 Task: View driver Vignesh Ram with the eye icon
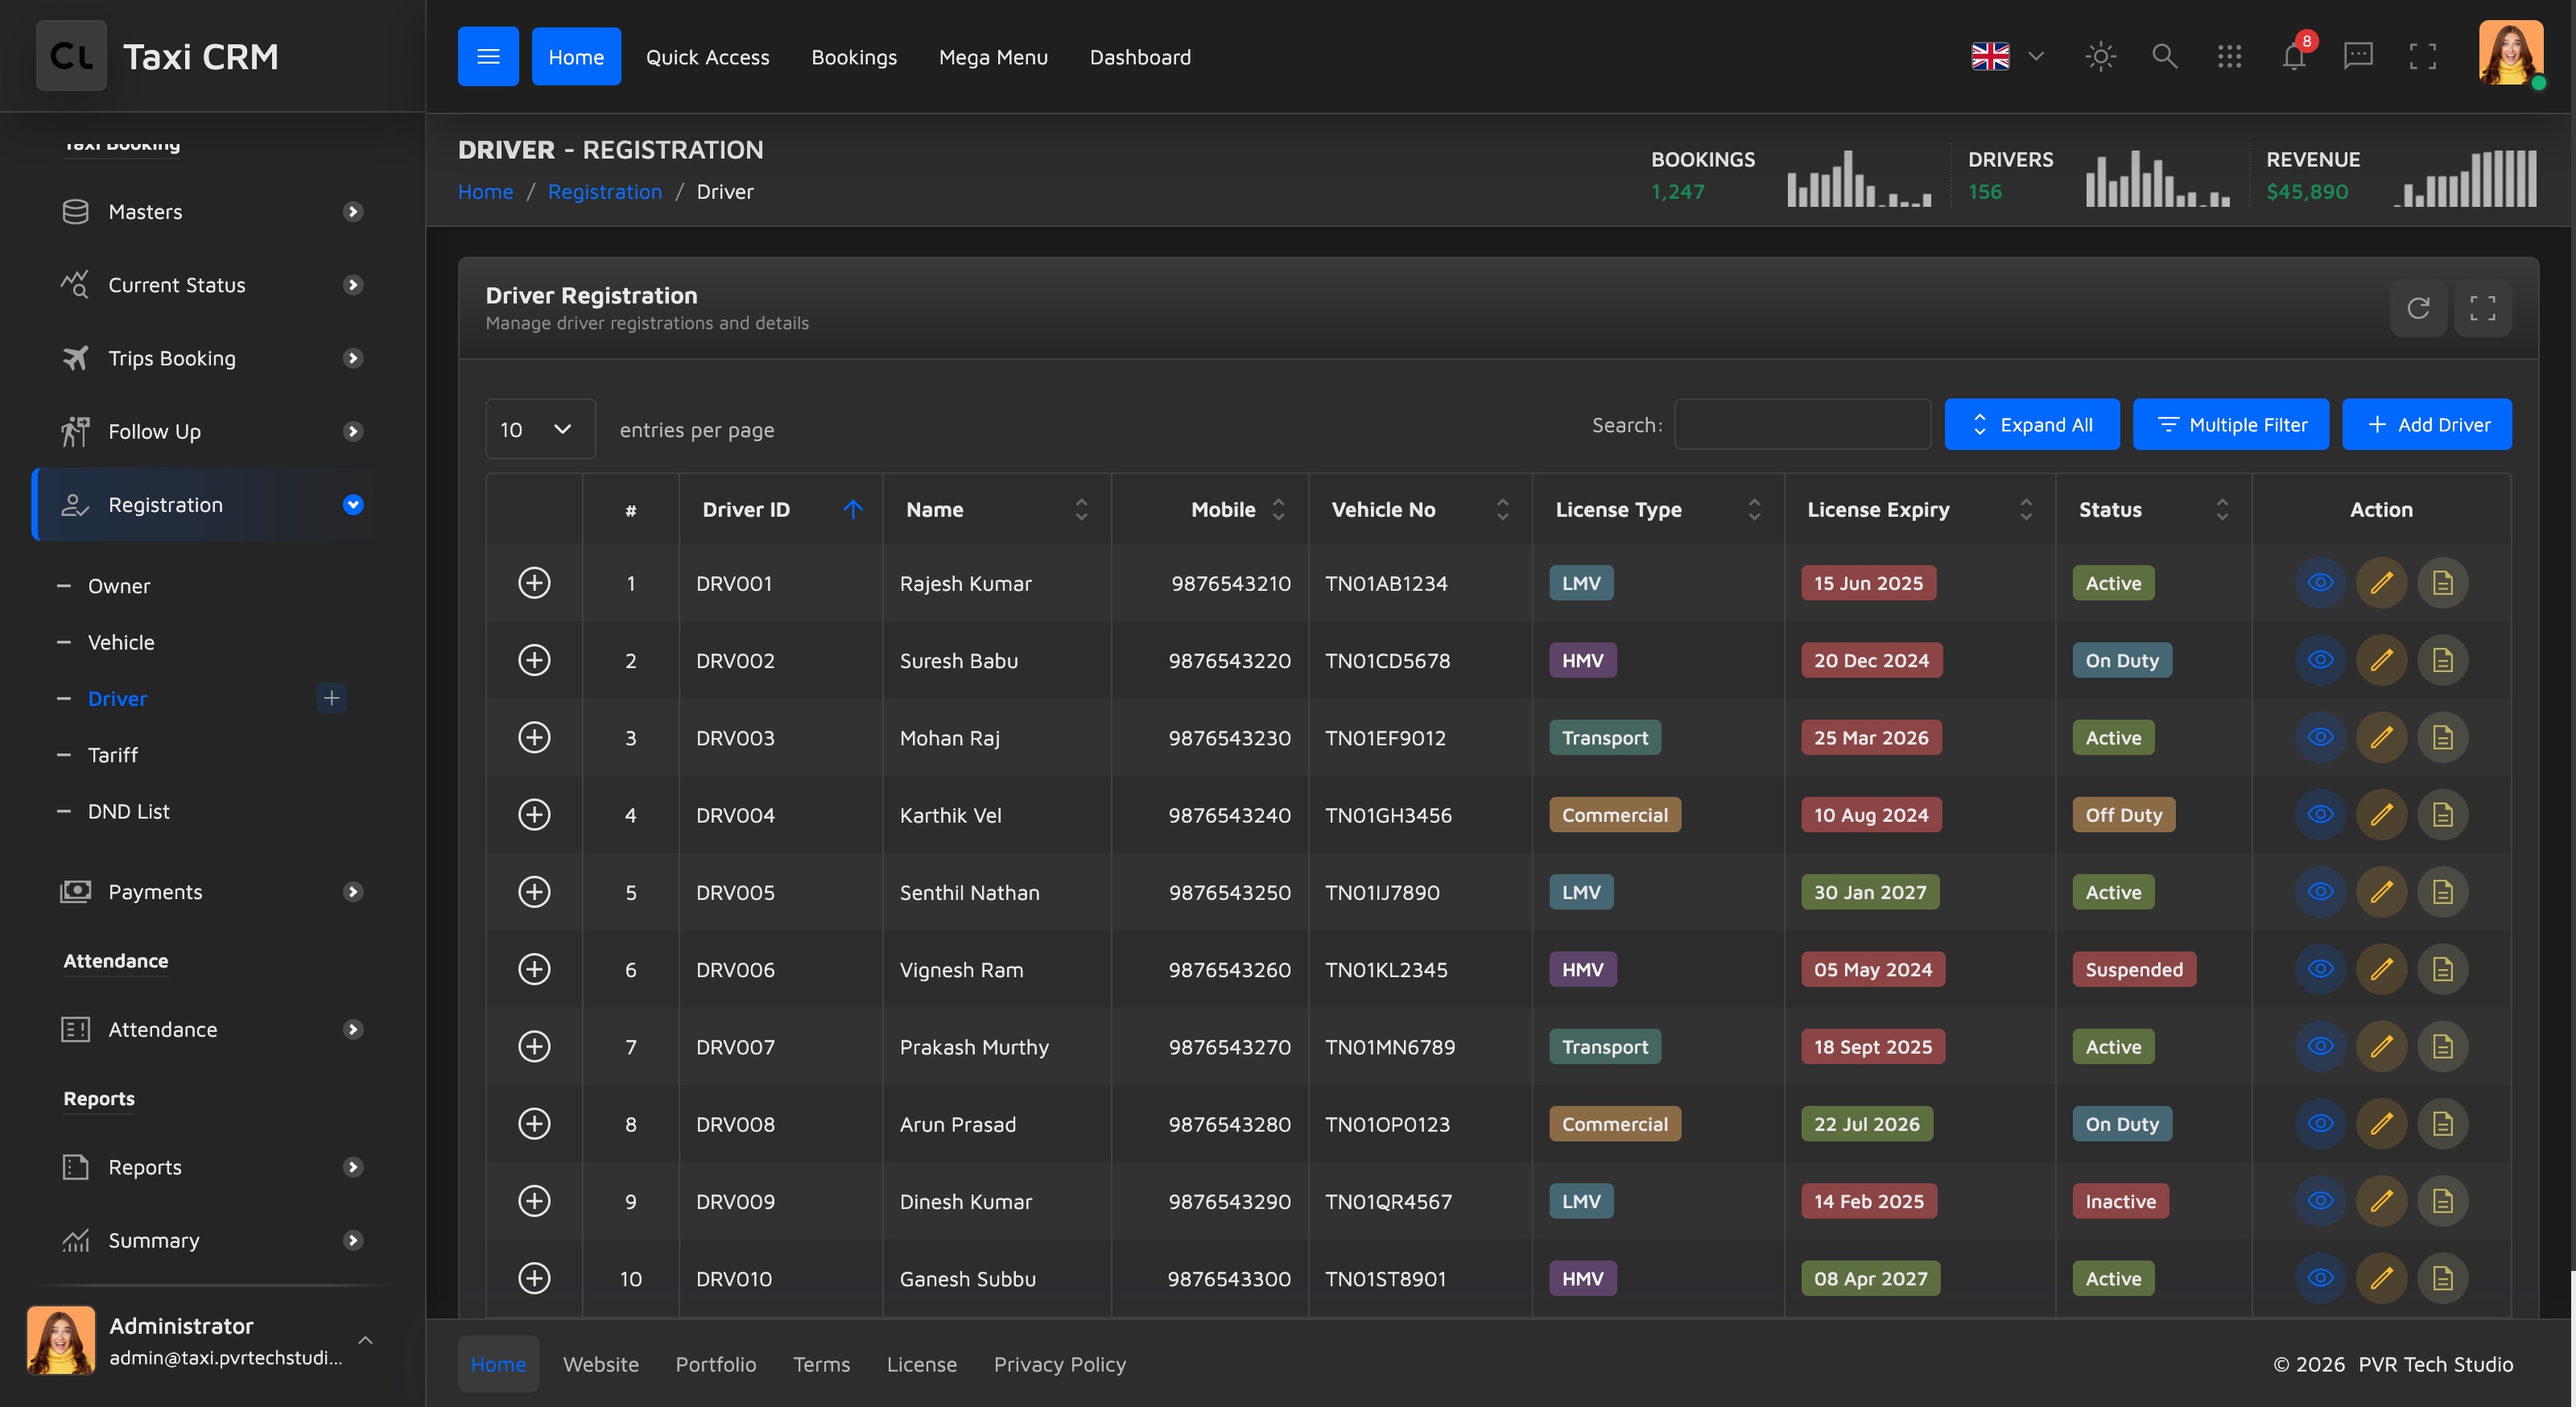click(x=2320, y=969)
